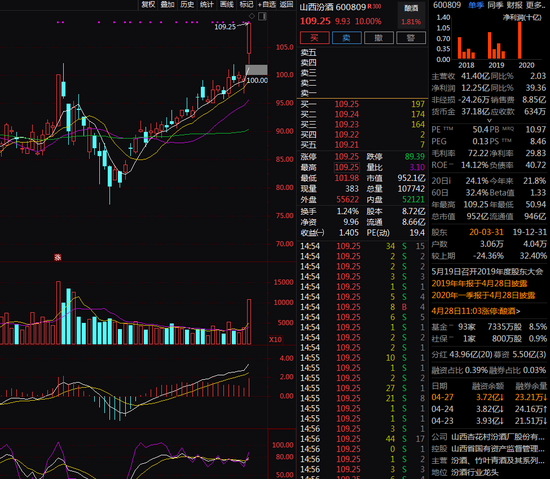The height and width of the screenshot is (479, 550).
Task: Click the 跌停 limit-down value 89.39
Action: point(415,156)
